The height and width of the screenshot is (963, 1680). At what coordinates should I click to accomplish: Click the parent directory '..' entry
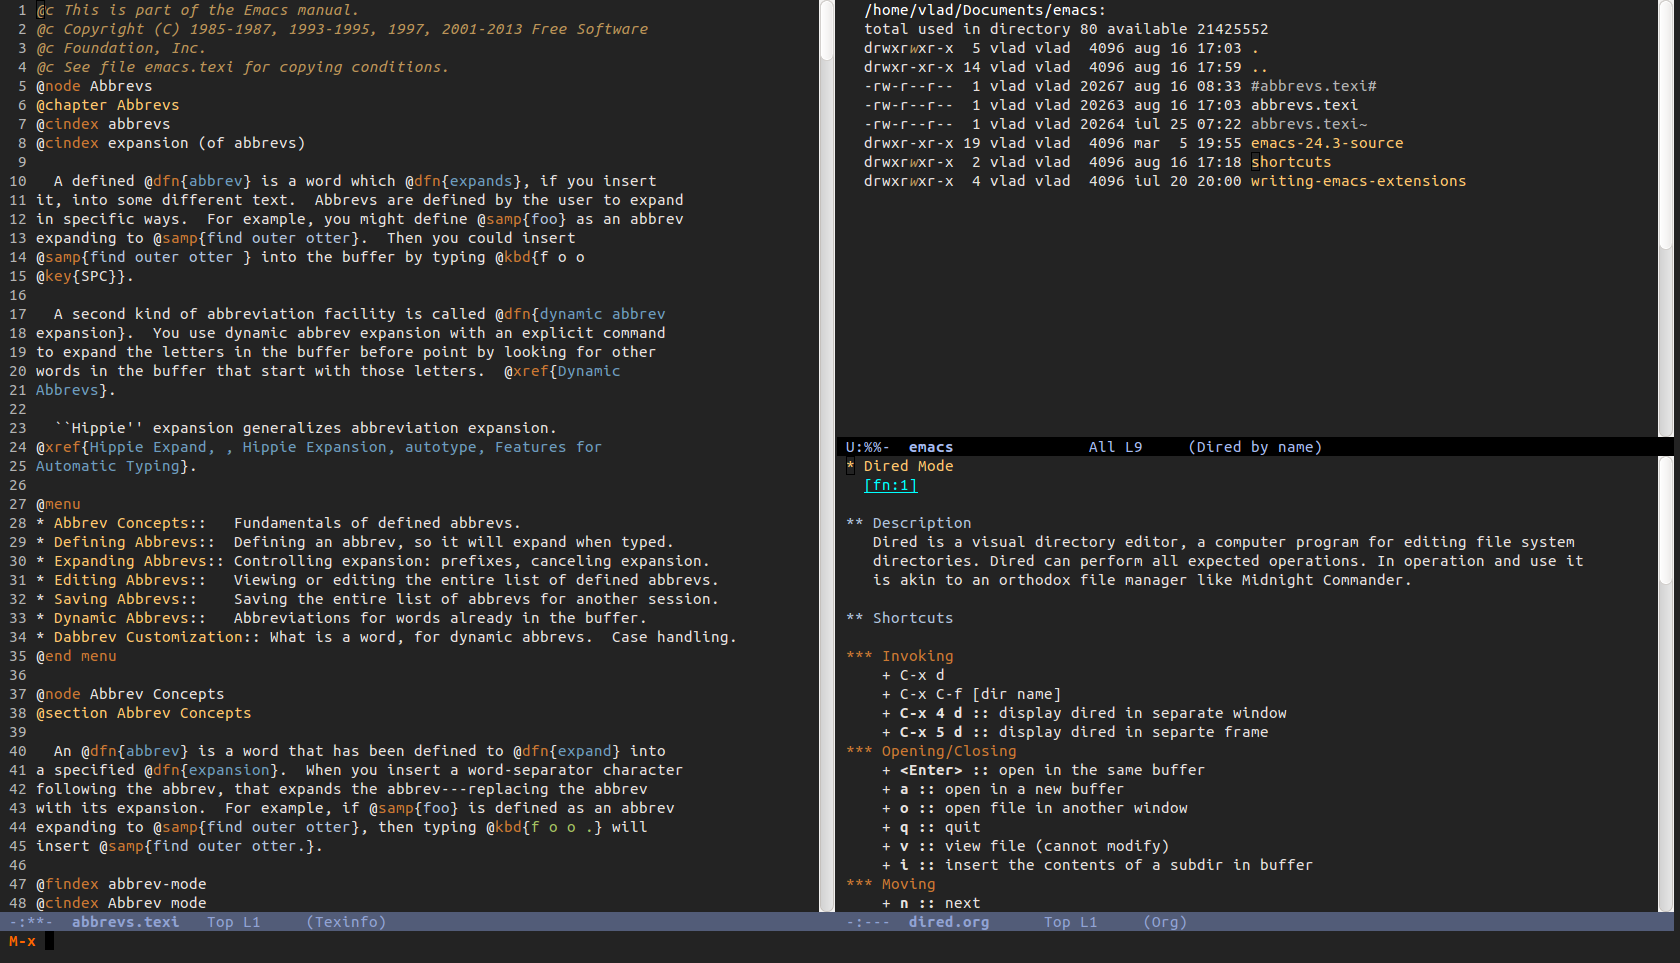[x=1259, y=67]
